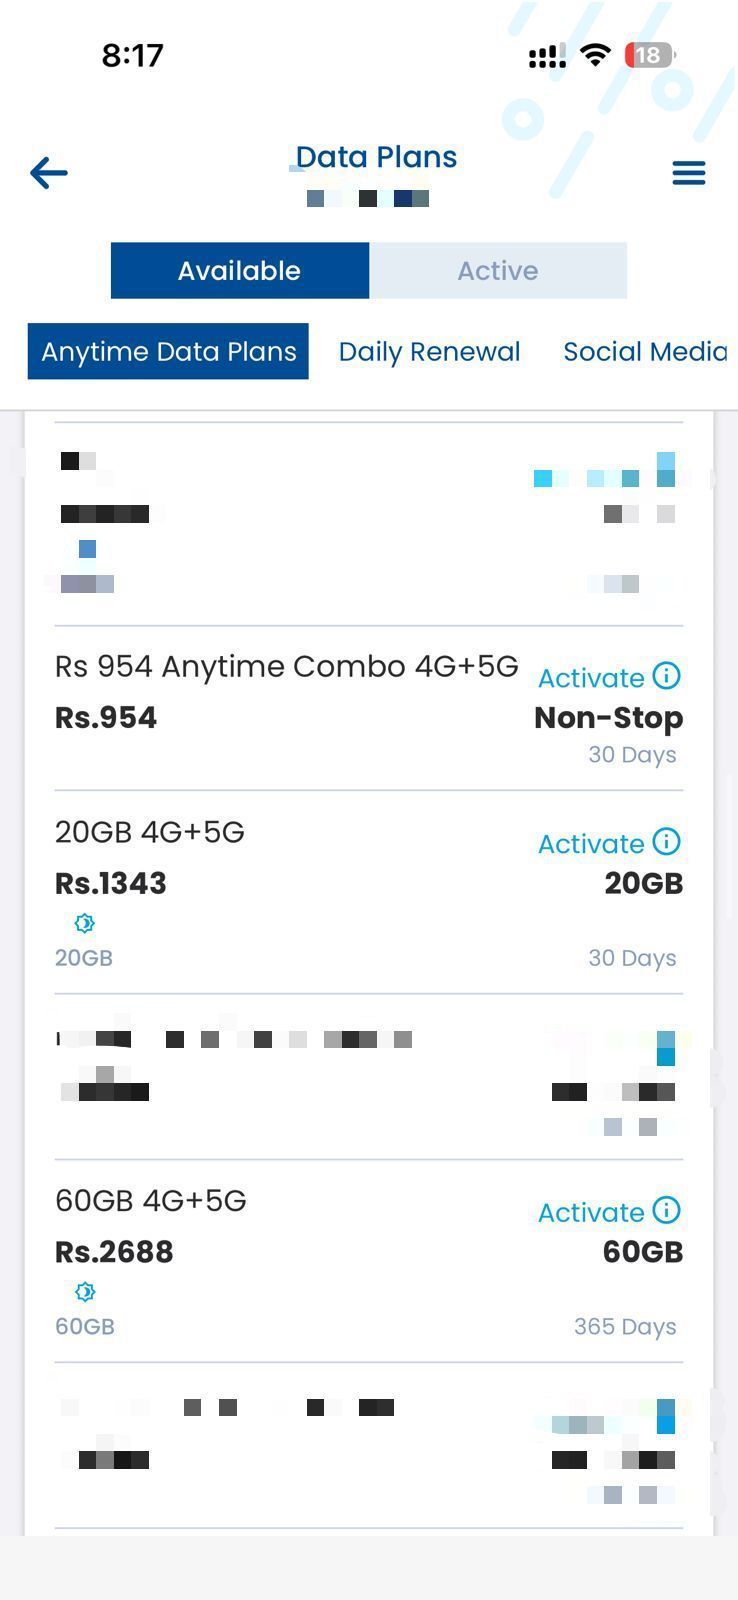
Task: Tap the Data Plans page title
Action: point(376,157)
